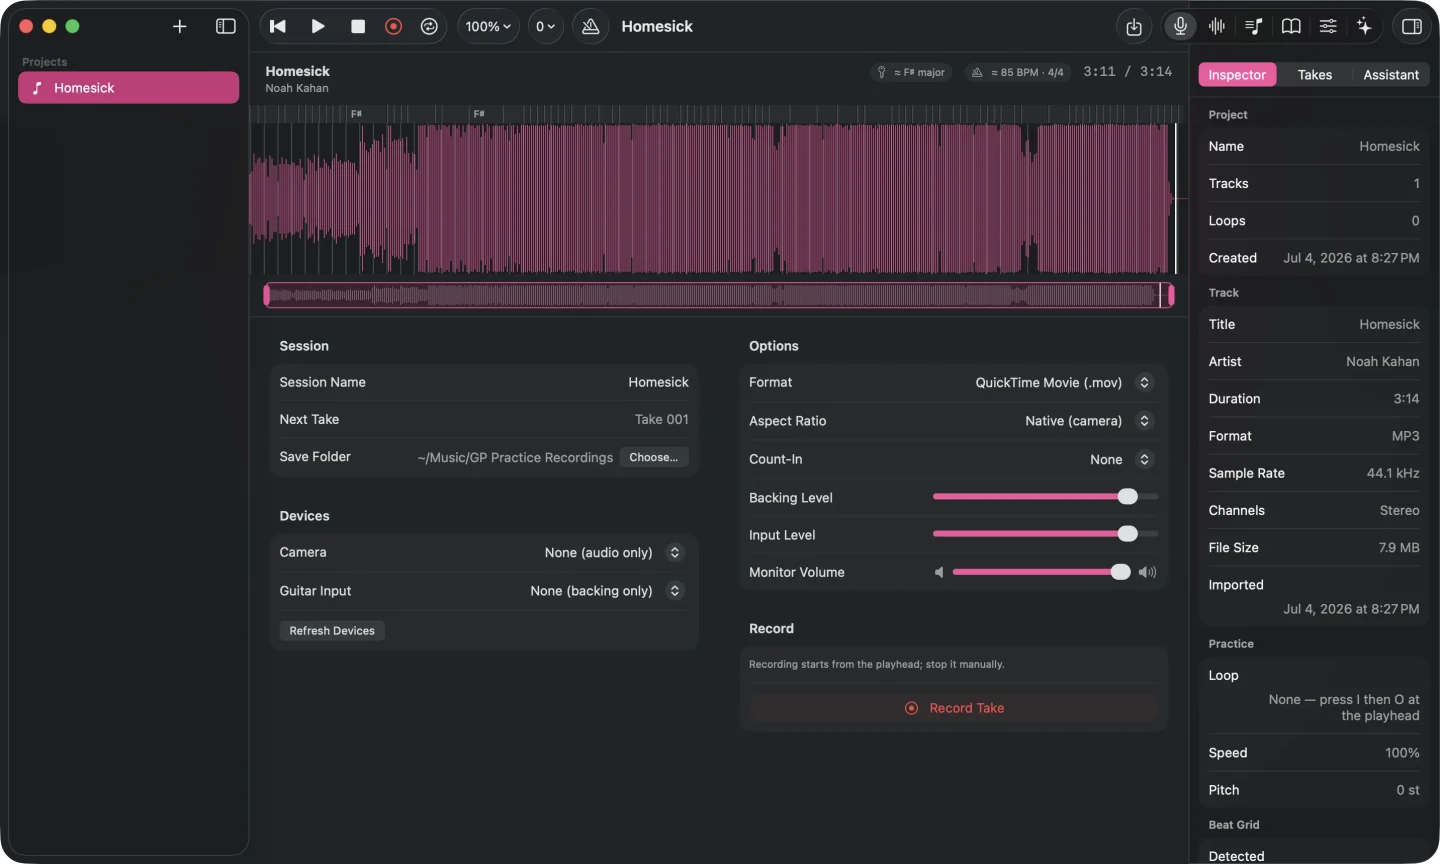The image size is (1440, 864).
Task: Click the Next Take value 'Take 001'
Action: 662,420
